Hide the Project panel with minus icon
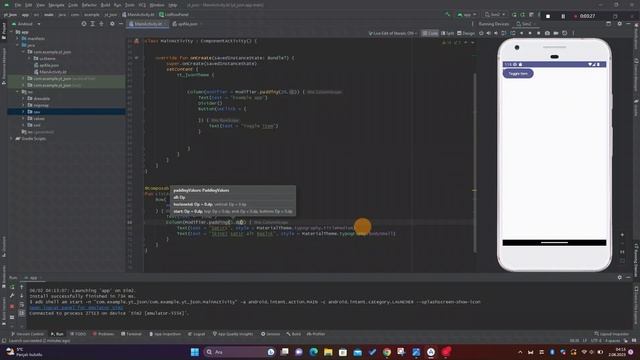This screenshot has height=360, width=640. 121,24
